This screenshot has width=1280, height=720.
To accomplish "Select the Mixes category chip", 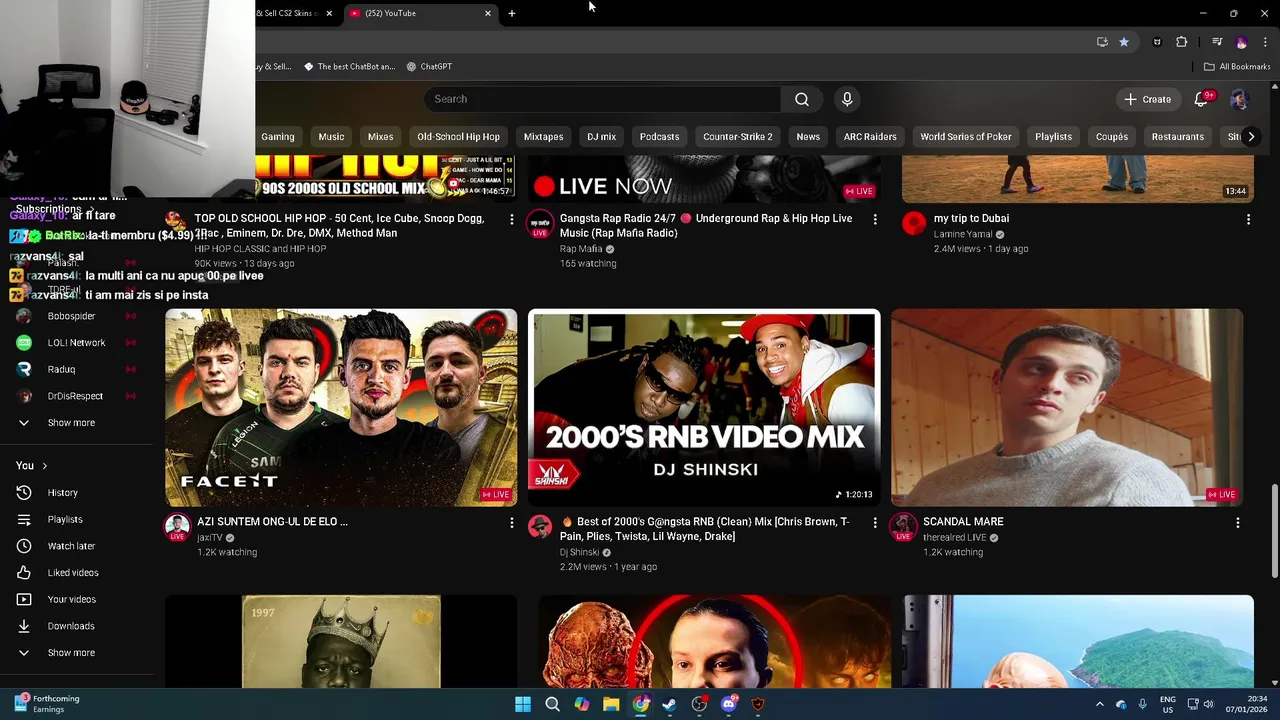I will click(x=380, y=137).
